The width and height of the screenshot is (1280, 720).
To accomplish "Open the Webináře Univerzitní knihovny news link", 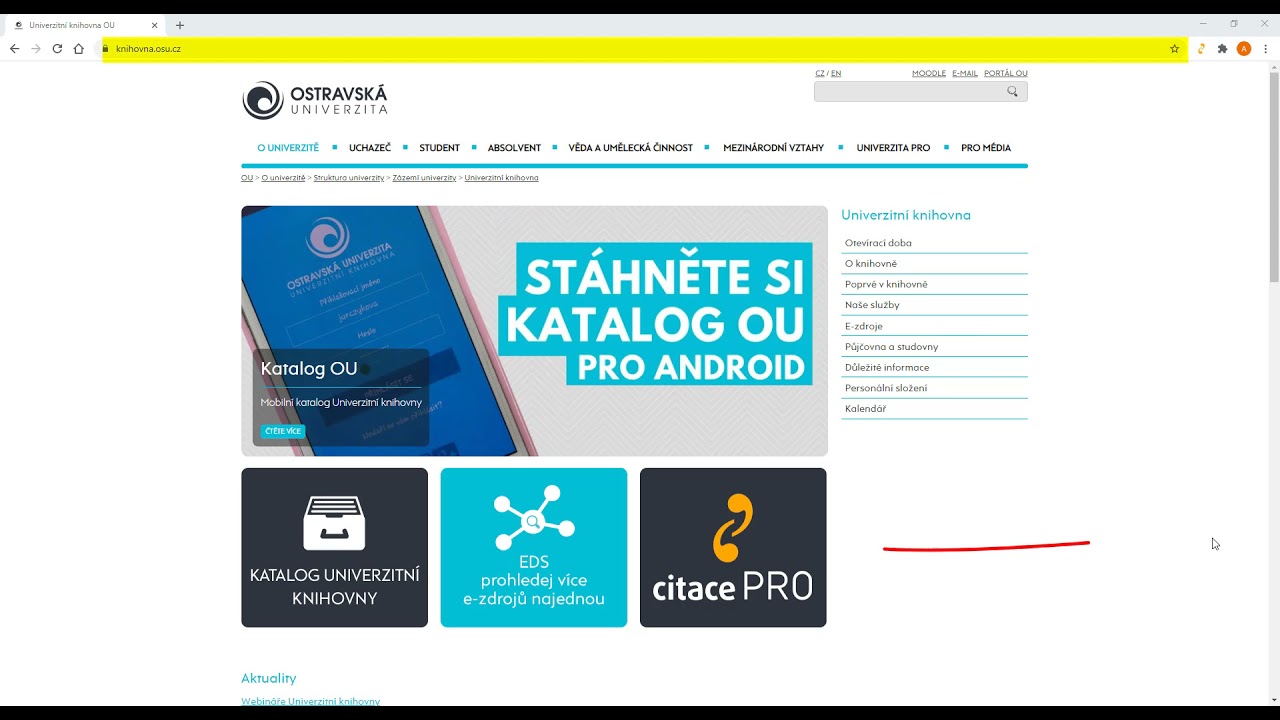I will (311, 701).
